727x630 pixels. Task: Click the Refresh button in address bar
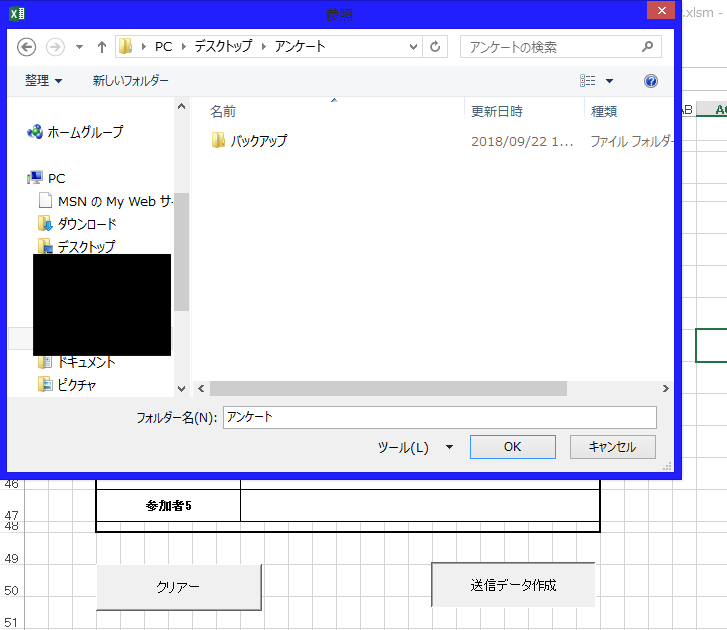tap(435, 47)
